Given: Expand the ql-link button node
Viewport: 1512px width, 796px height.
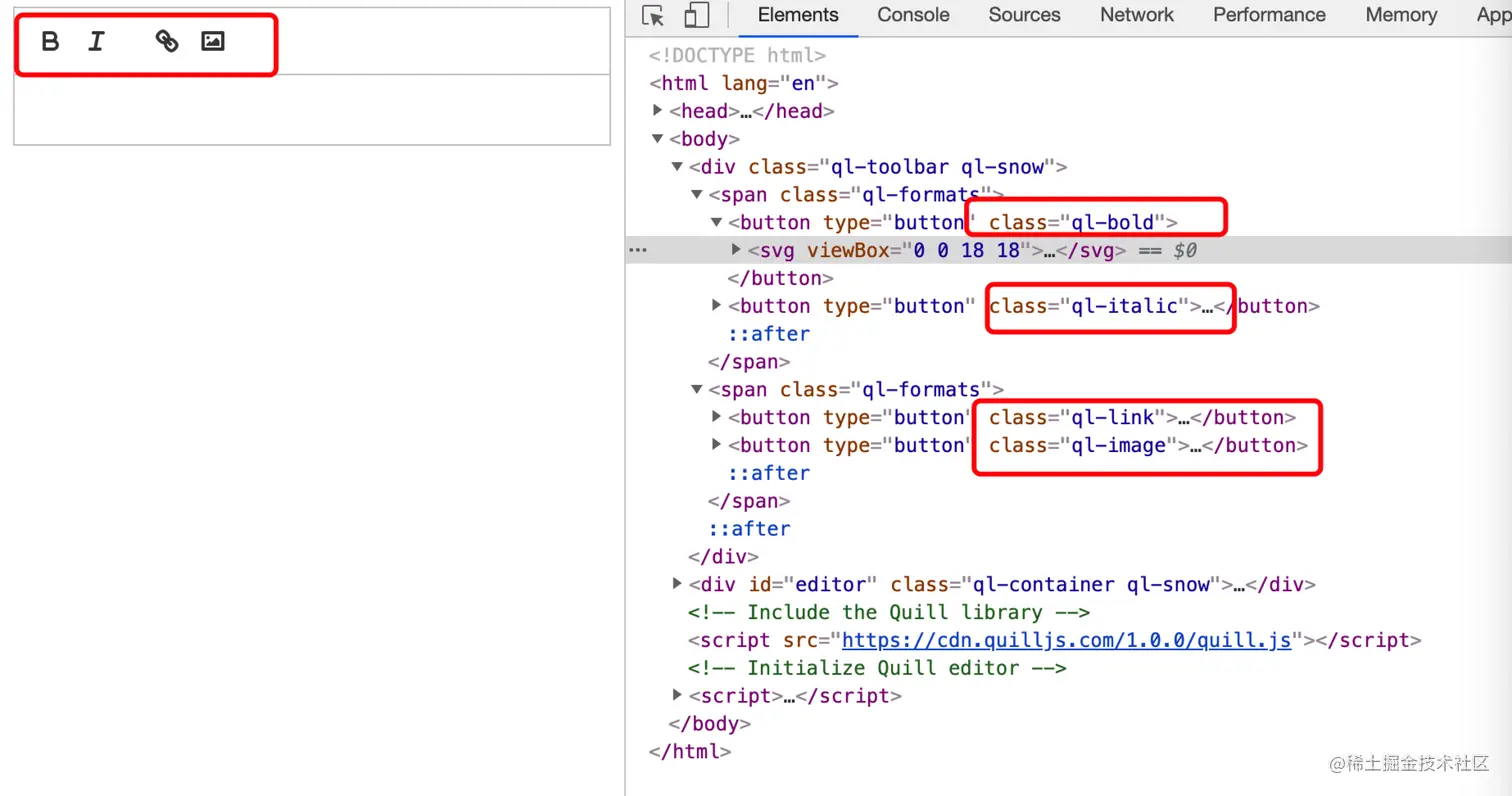Looking at the screenshot, I should (717, 417).
